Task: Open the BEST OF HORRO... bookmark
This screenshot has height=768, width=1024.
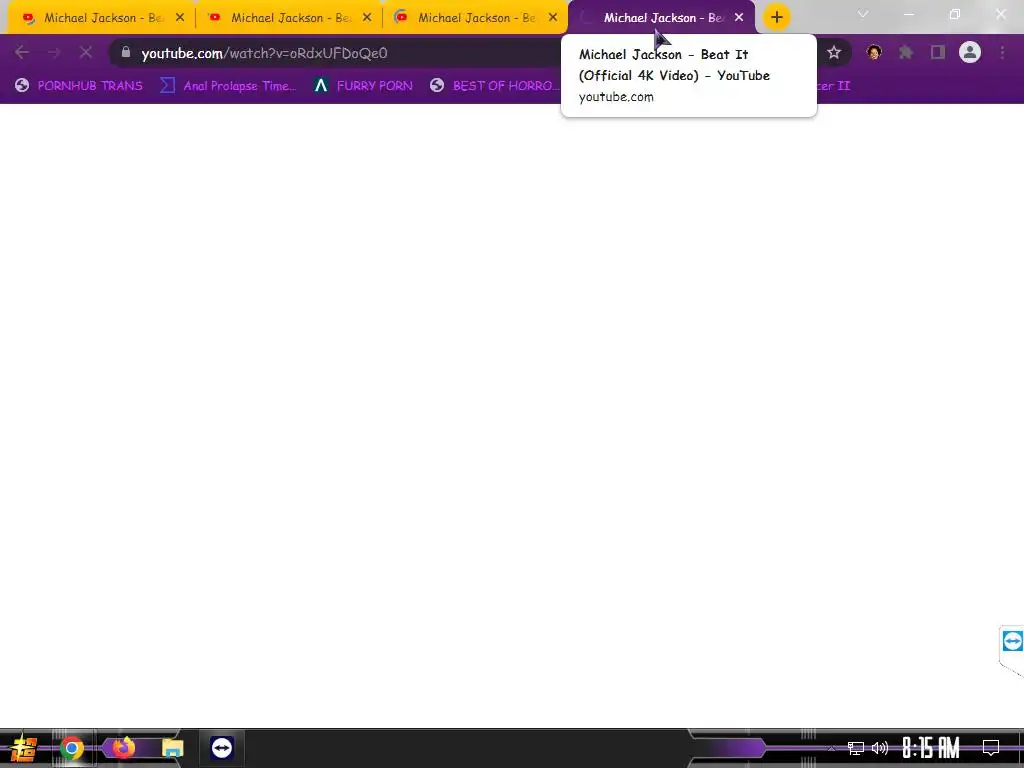Action: coord(494,86)
